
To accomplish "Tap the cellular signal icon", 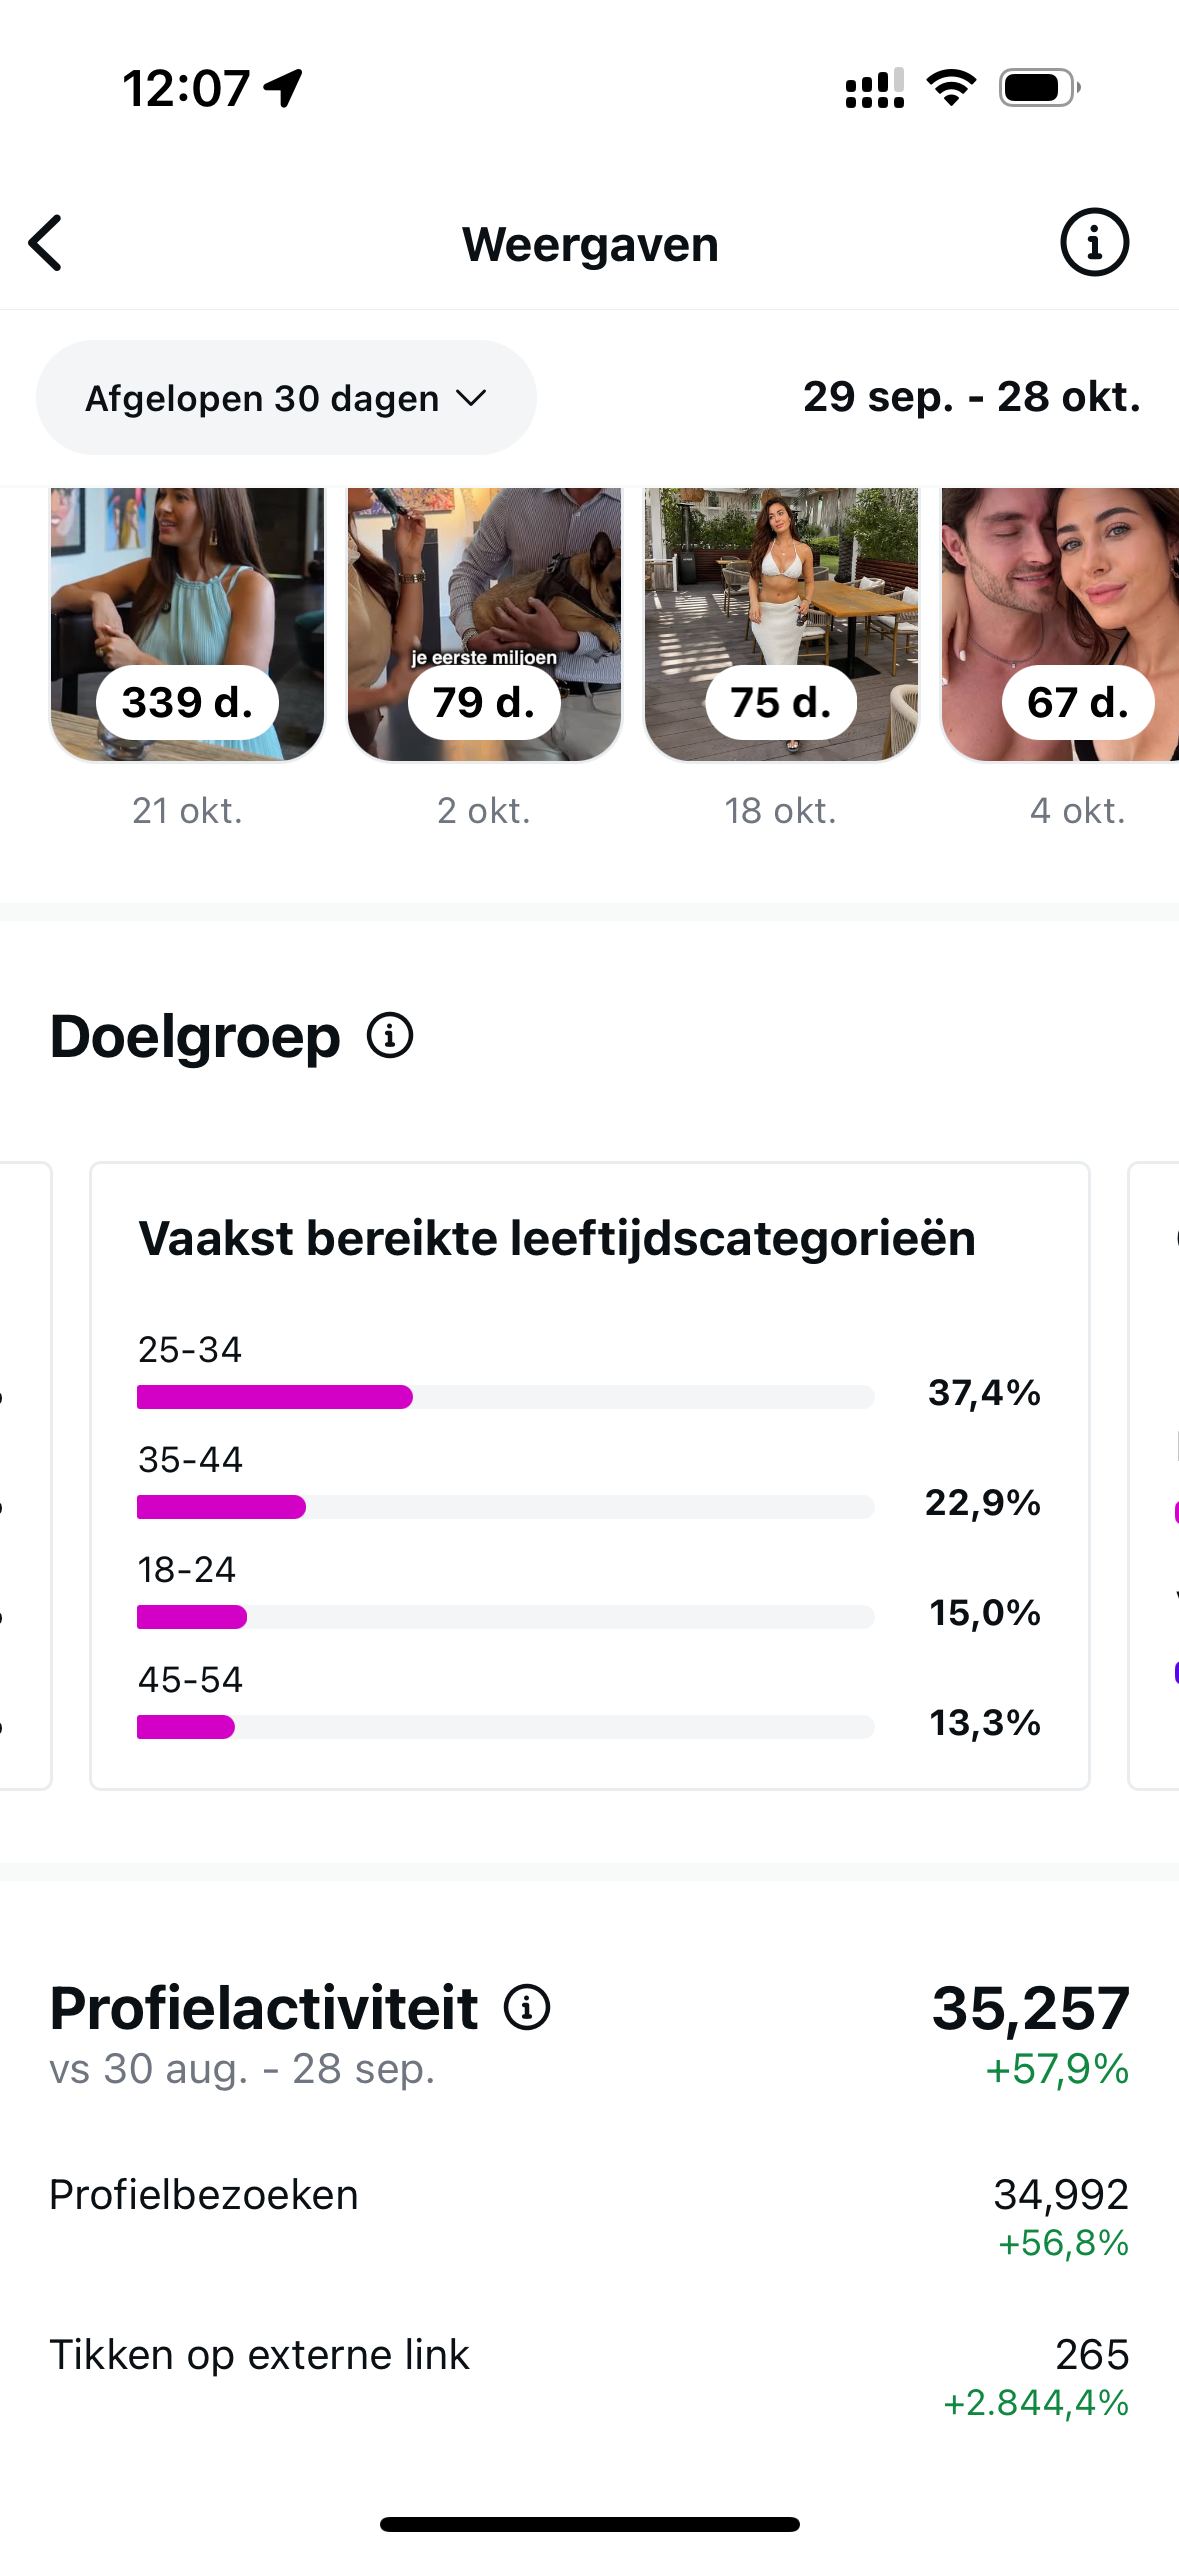I will (874, 88).
